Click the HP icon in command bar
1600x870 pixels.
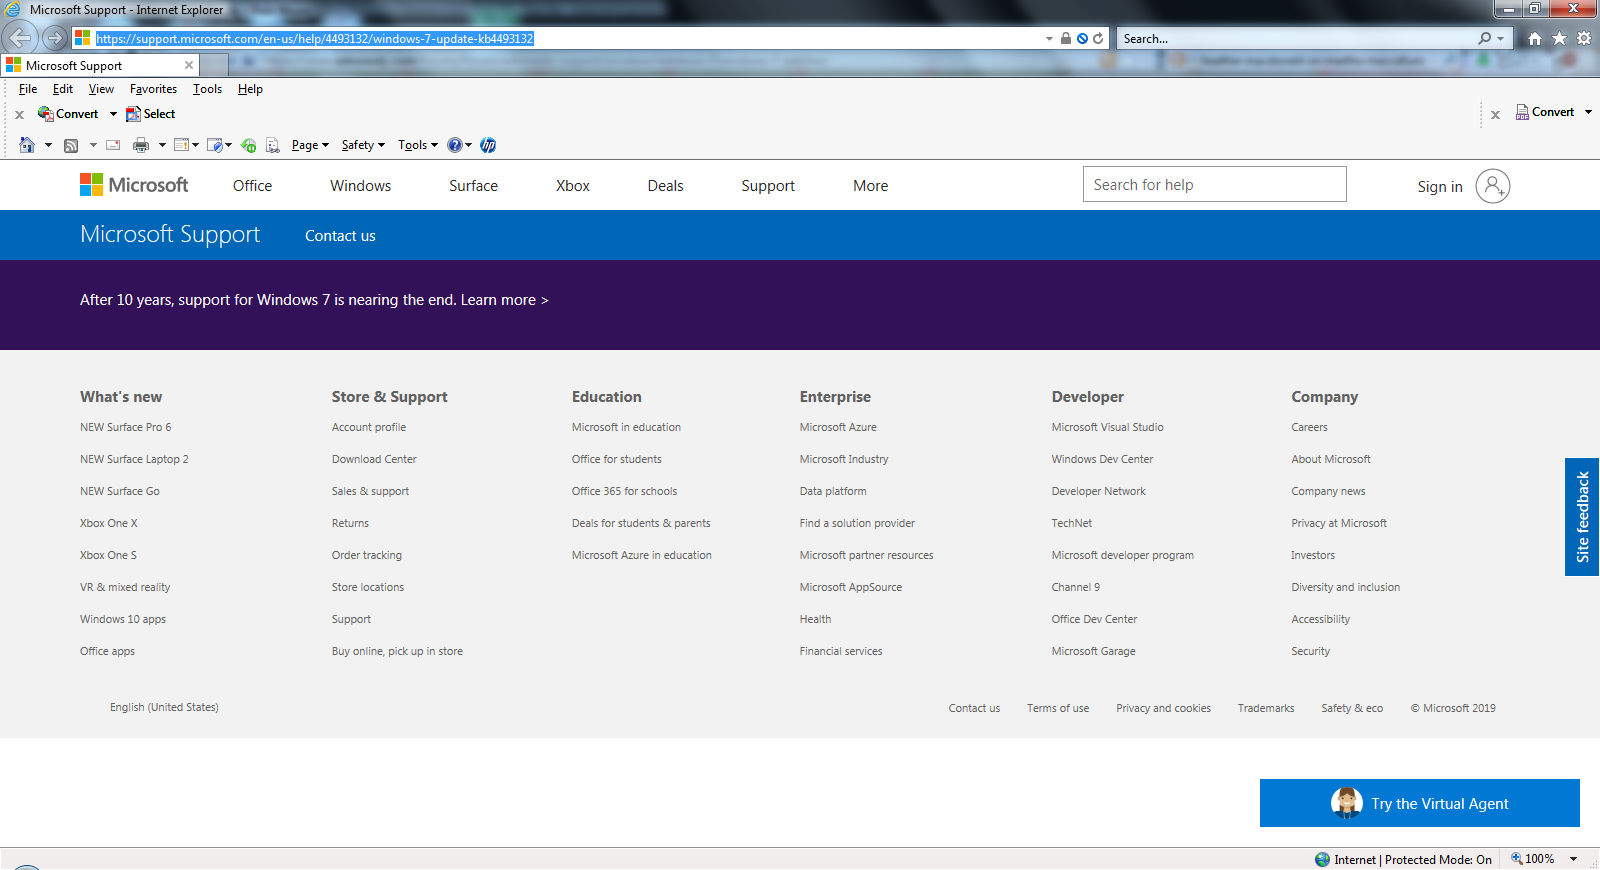pos(488,145)
